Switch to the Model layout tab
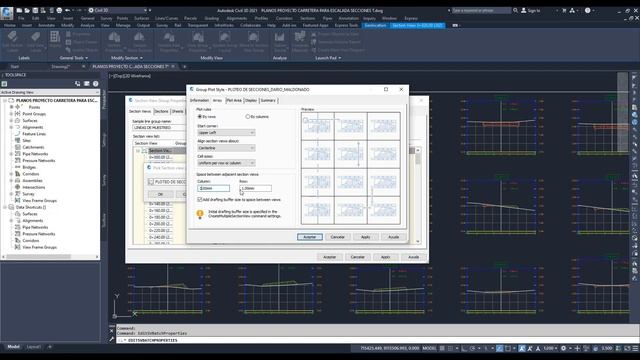The height and width of the screenshot is (360, 640). [x=13, y=347]
